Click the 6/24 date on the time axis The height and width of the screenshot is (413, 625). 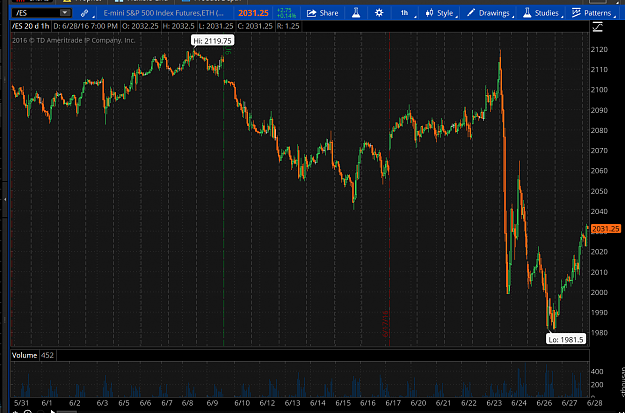(519, 401)
